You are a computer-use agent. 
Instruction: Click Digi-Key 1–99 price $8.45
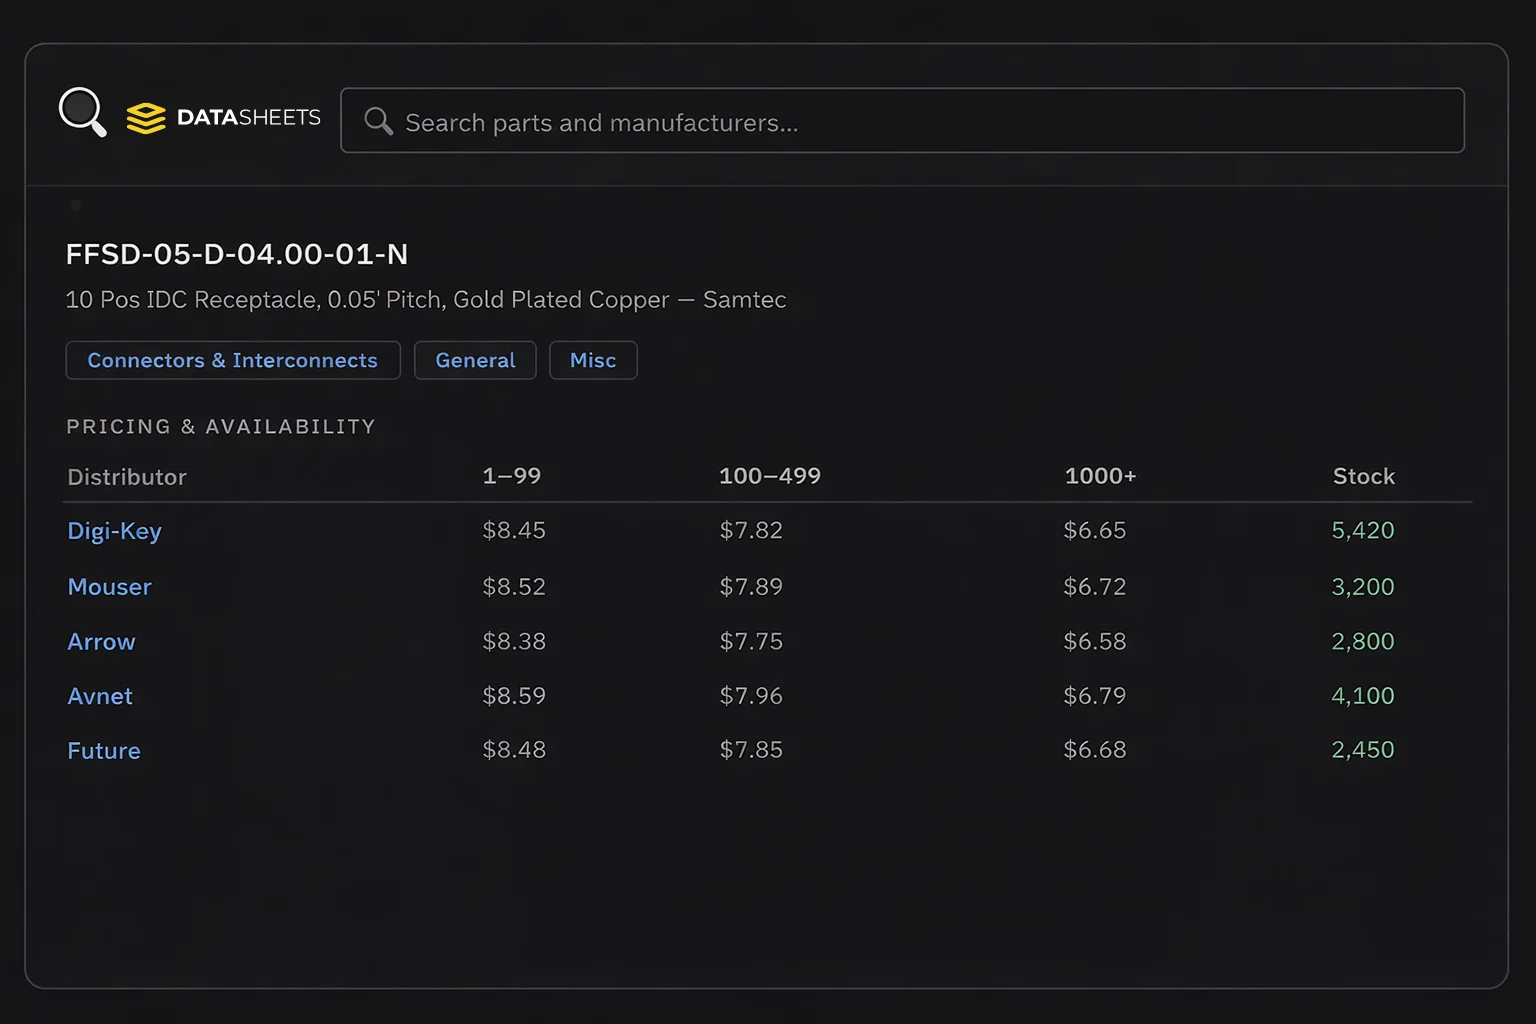point(514,530)
